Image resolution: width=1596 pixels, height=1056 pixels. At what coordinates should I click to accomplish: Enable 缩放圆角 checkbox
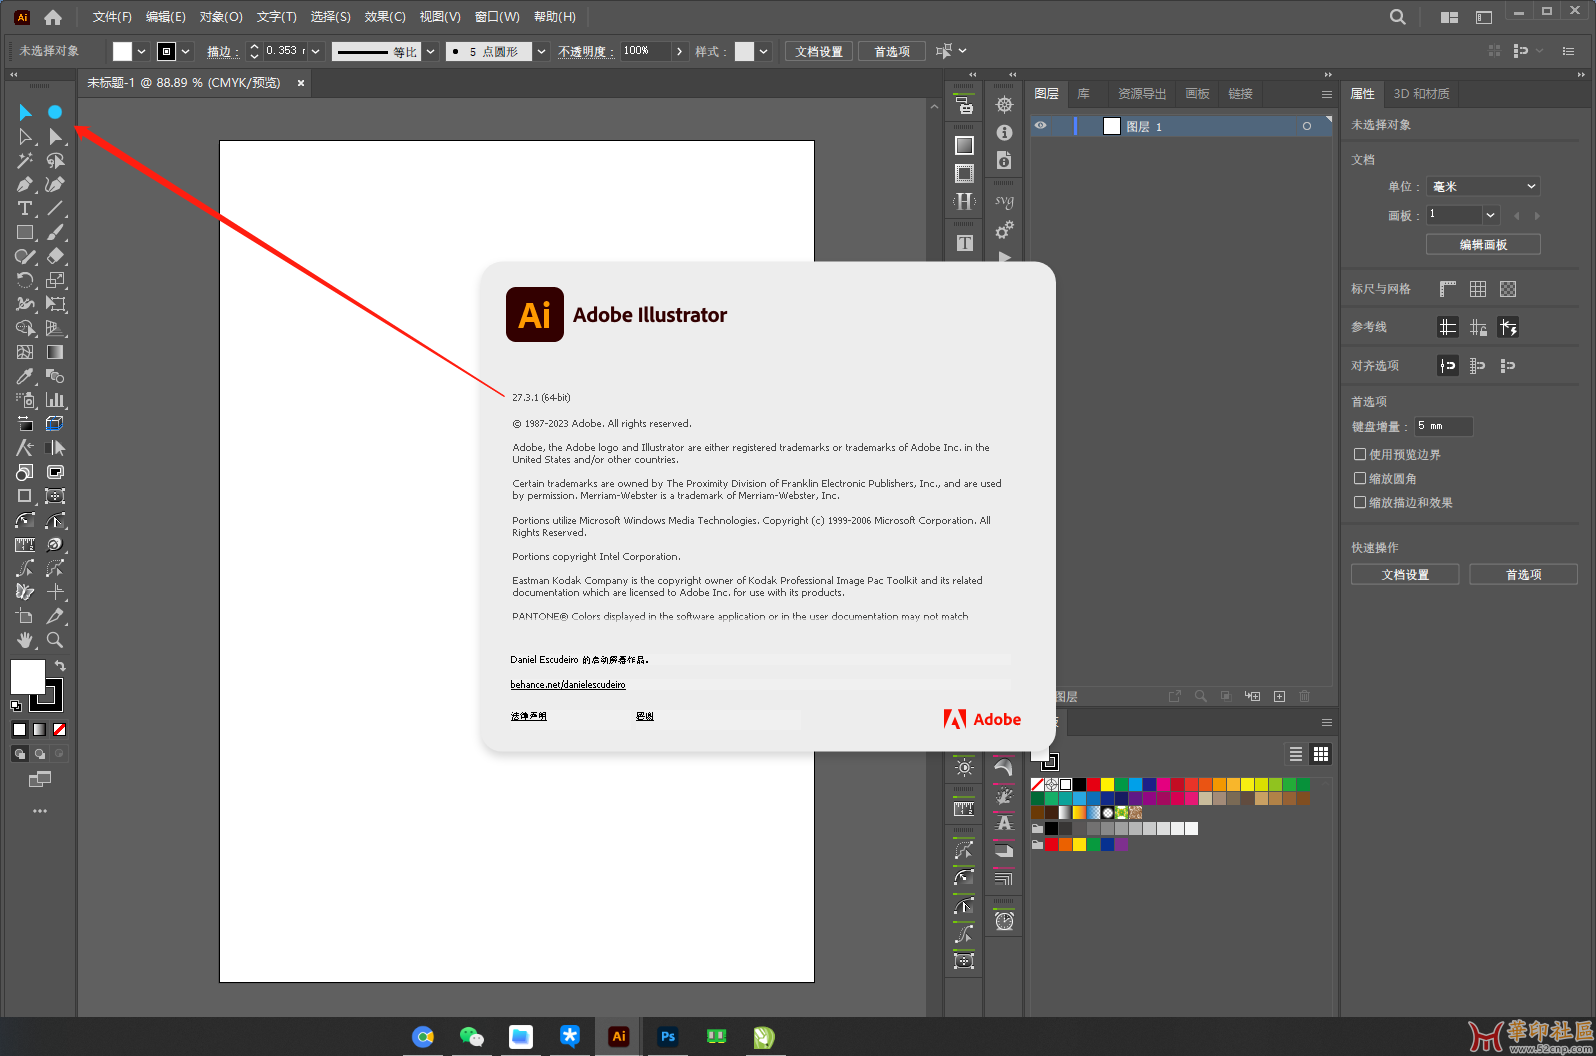pyautogui.click(x=1360, y=478)
